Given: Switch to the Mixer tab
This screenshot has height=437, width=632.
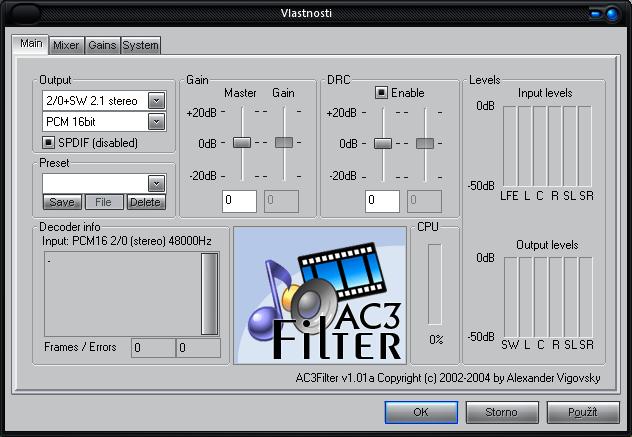Looking at the screenshot, I should point(66,45).
